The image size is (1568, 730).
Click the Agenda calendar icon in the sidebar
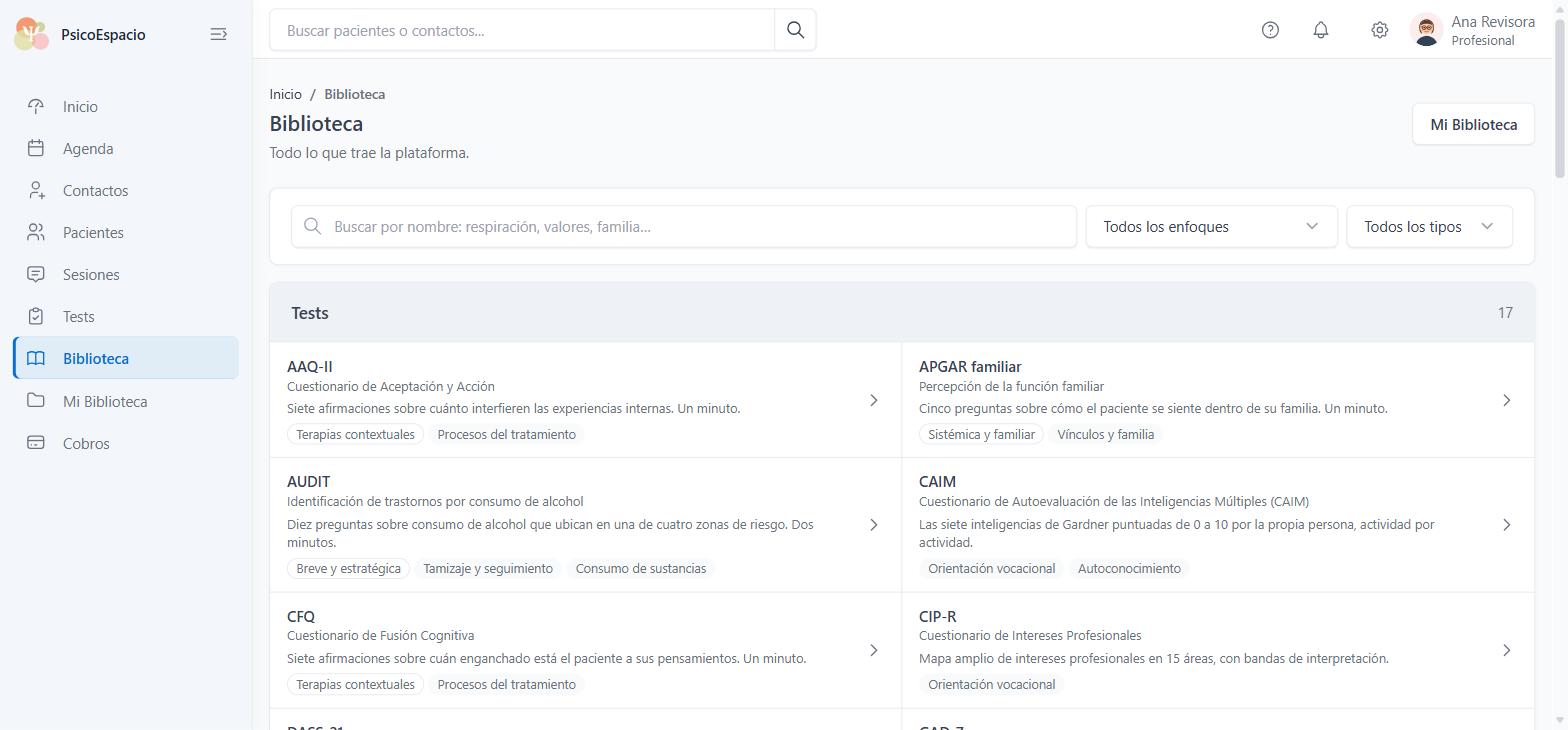point(36,148)
